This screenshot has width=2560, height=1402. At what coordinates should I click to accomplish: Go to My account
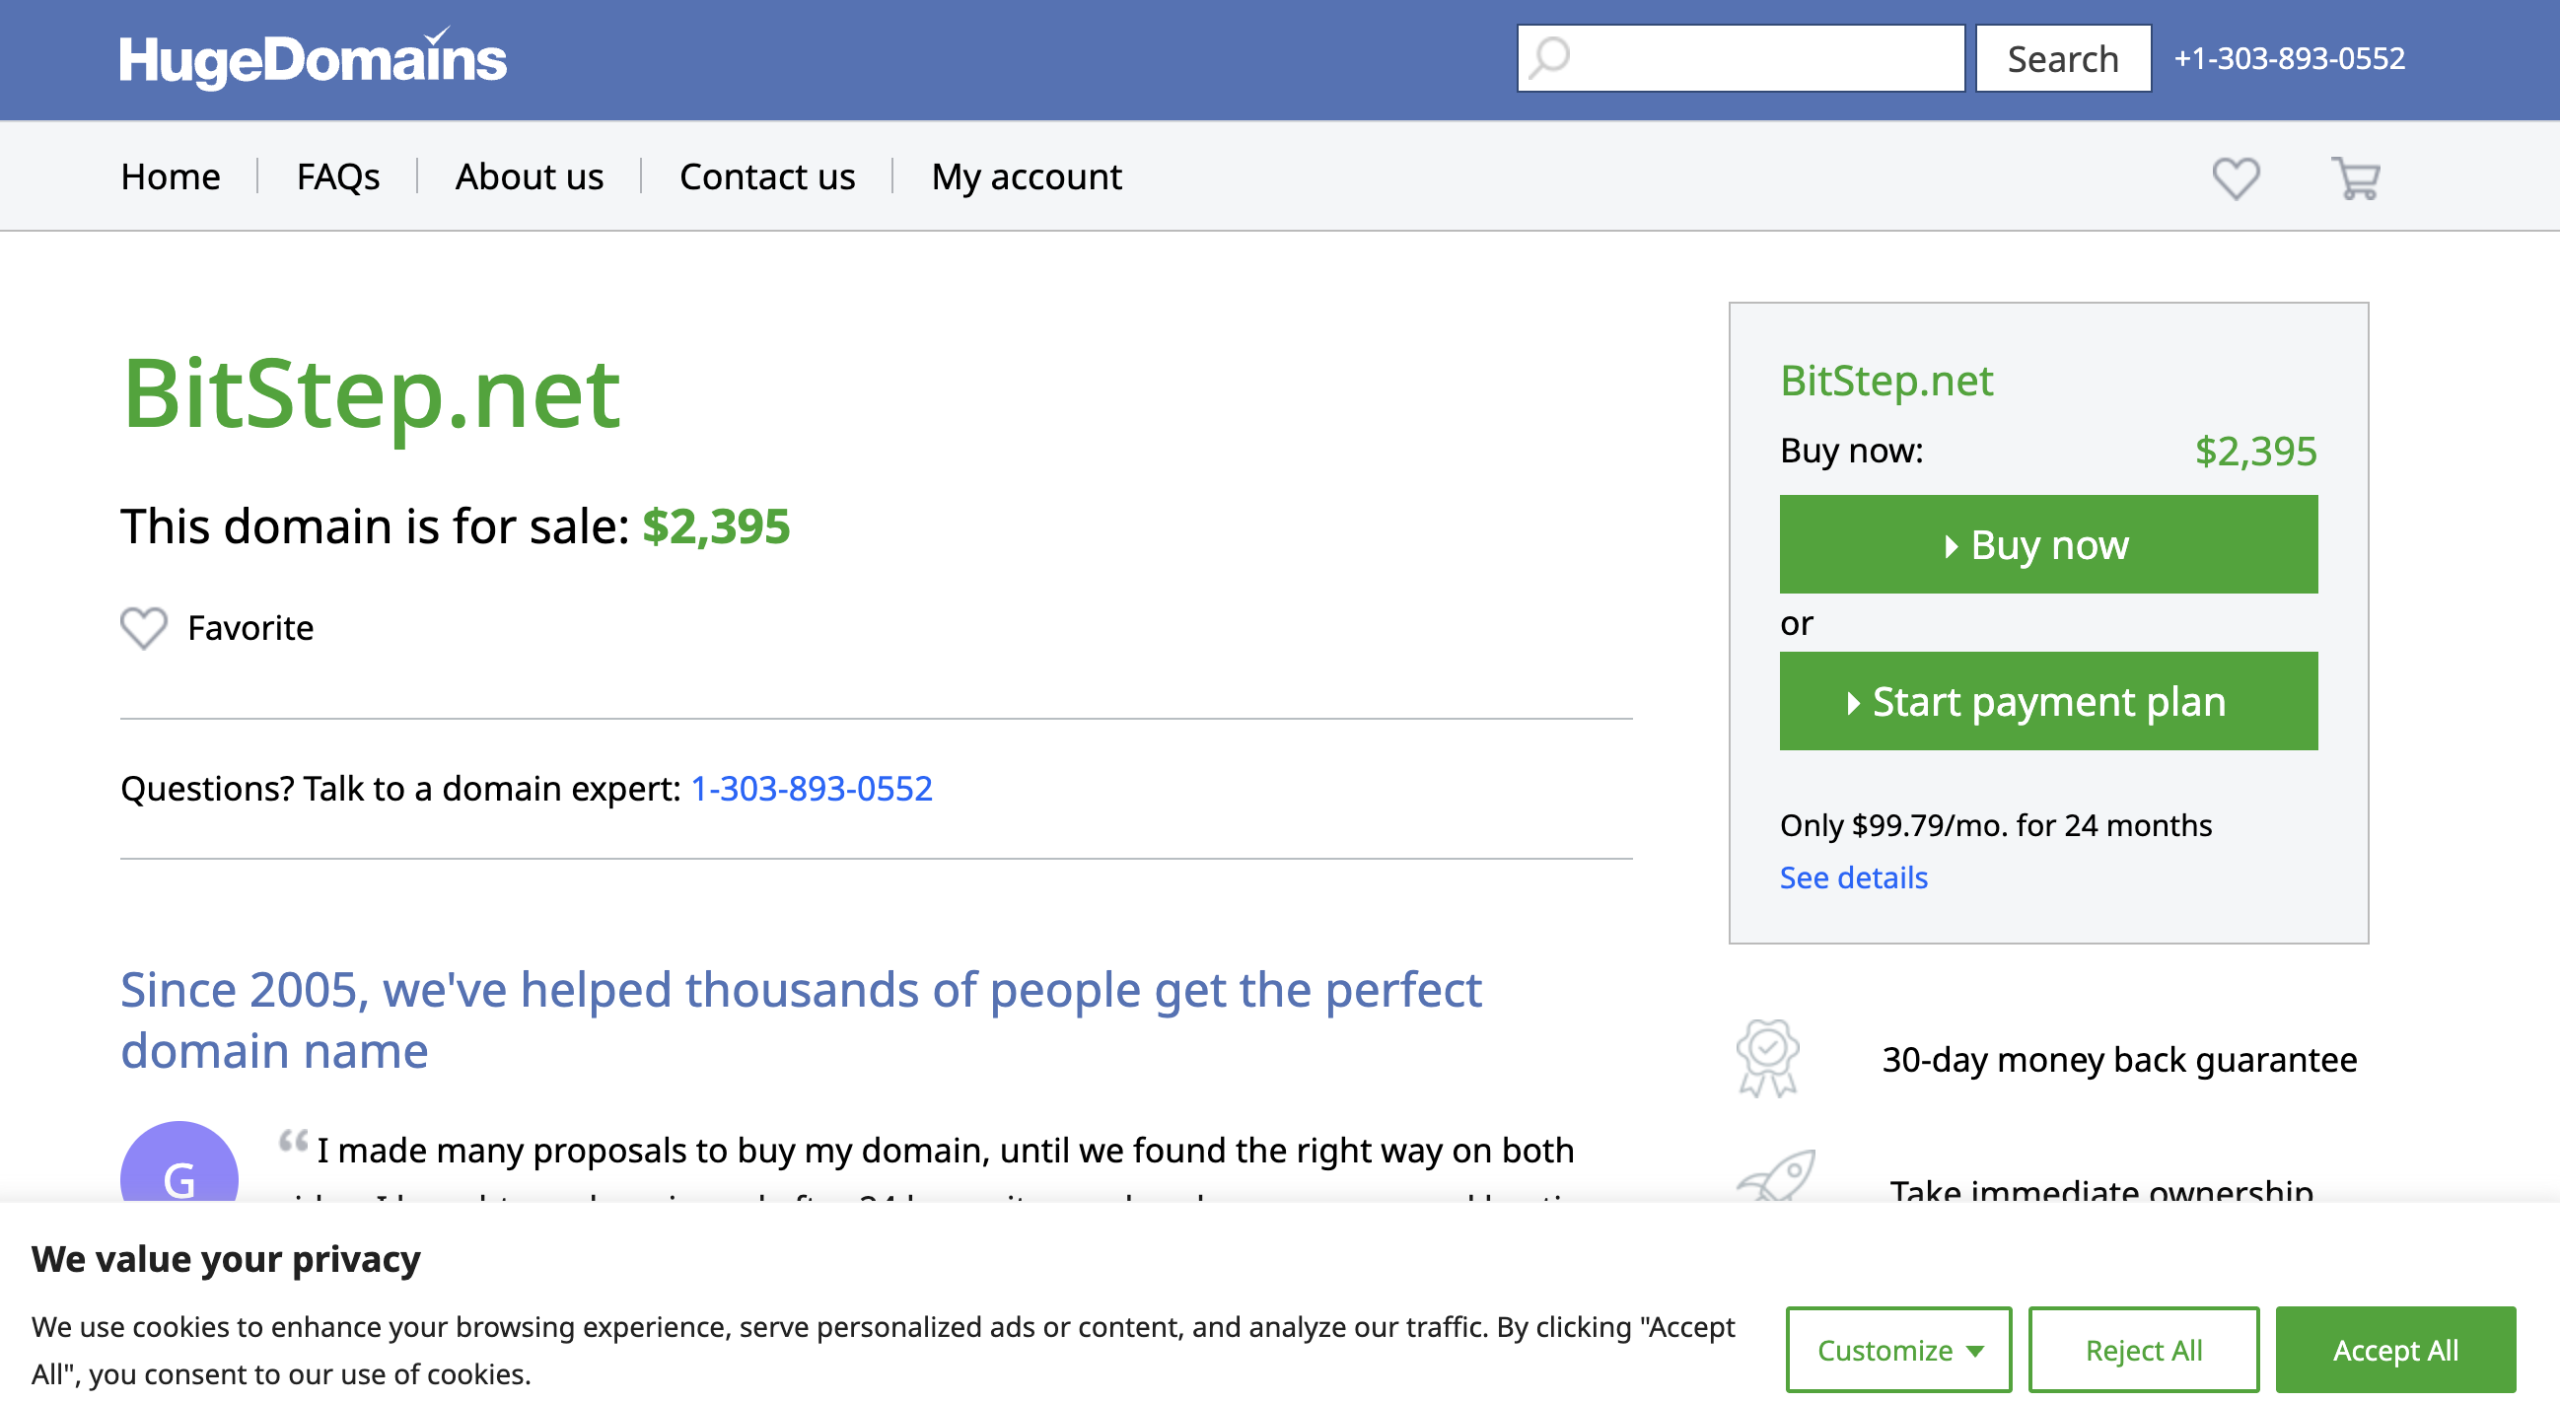click(1026, 176)
